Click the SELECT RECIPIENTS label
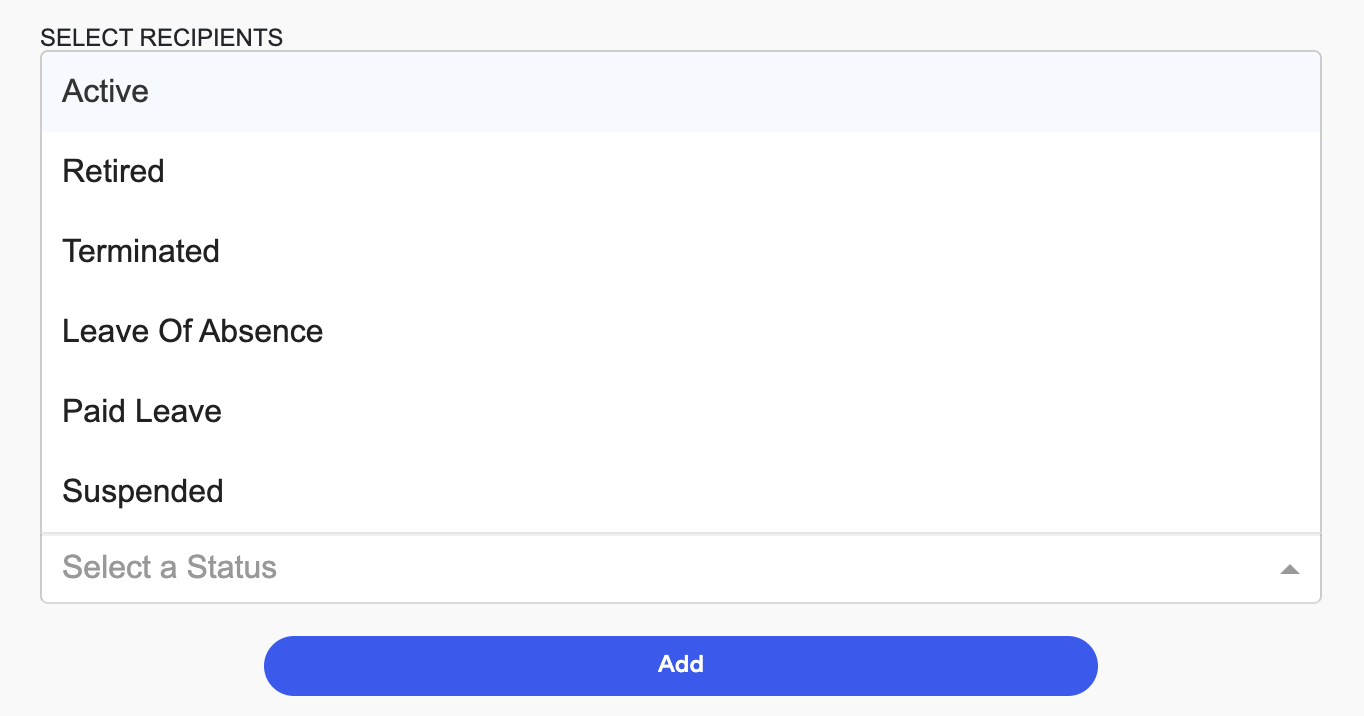The height and width of the screenshot is (716, 1364). [162, 38]
